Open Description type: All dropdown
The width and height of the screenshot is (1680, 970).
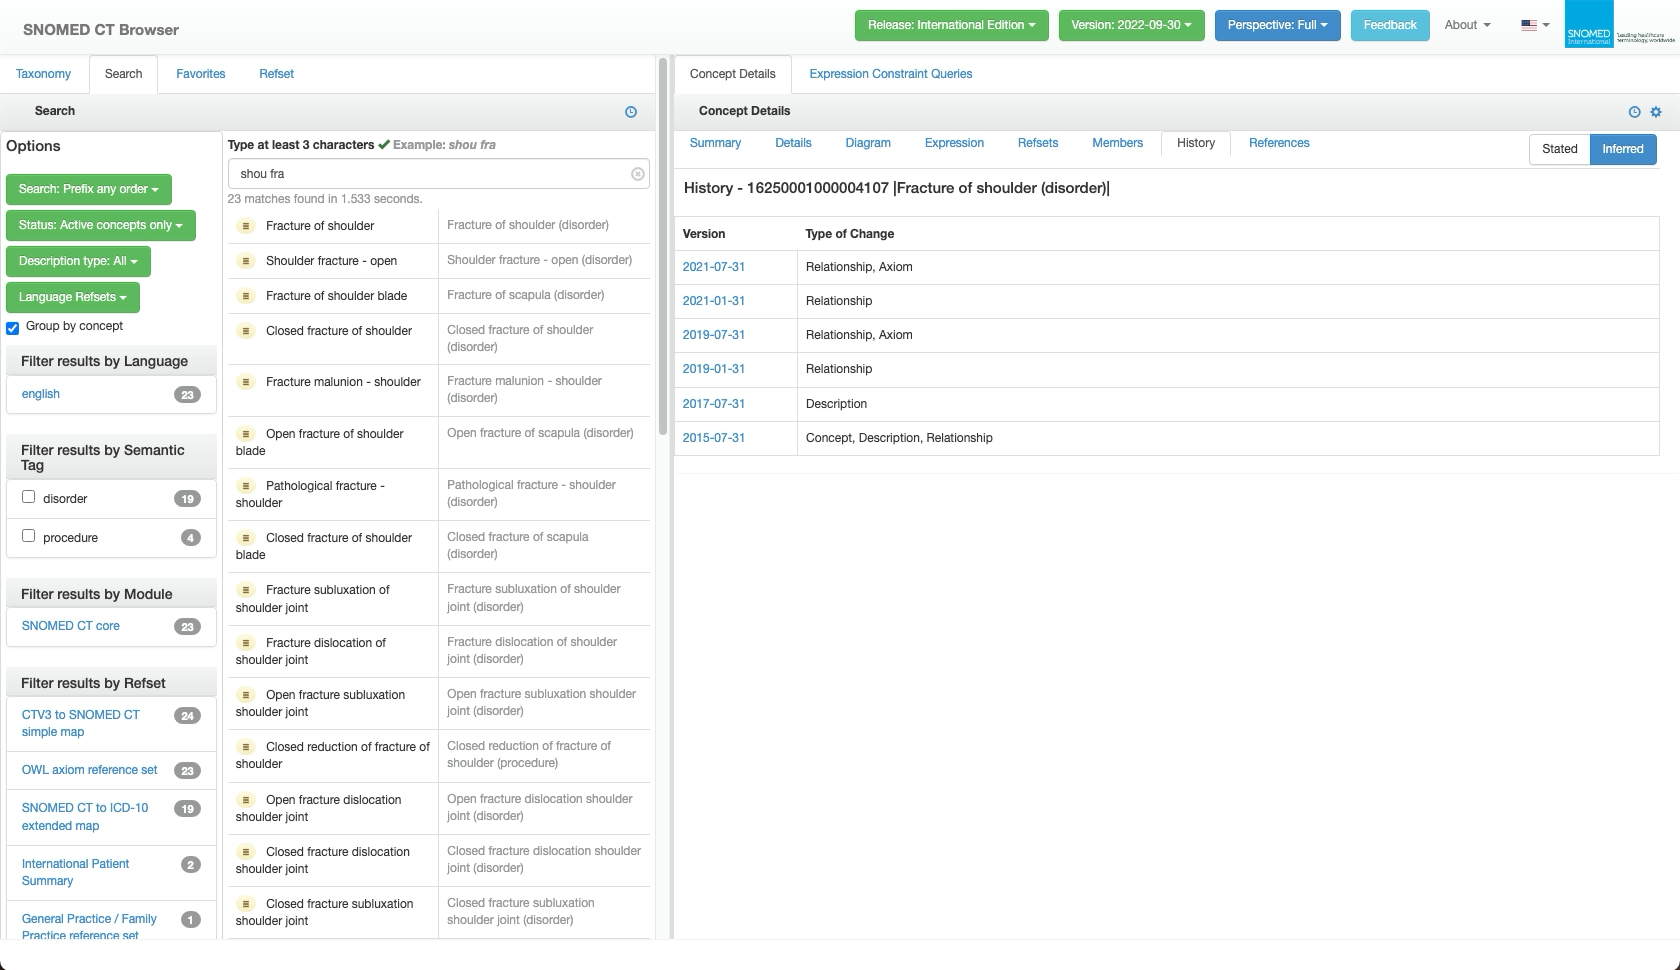pyautogui.click(x=78, y=261)
